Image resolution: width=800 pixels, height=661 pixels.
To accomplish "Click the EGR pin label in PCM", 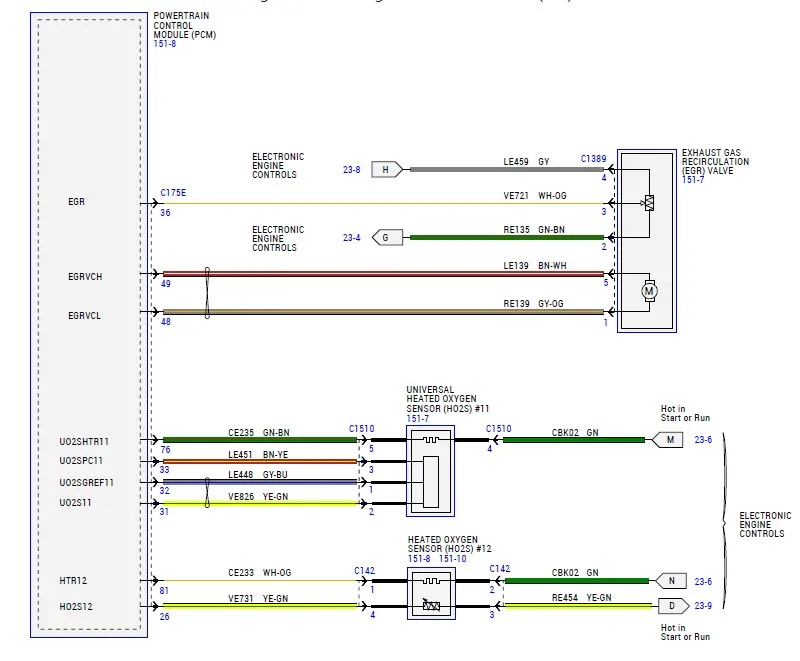I will pyautogui.click(x=77, y=201).
